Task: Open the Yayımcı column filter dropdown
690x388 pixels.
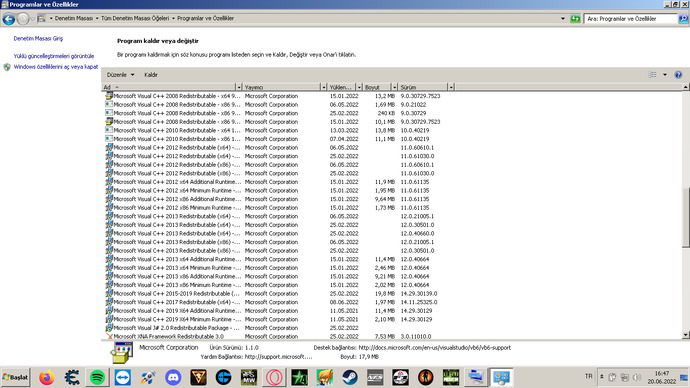Action: click(323, 87)
